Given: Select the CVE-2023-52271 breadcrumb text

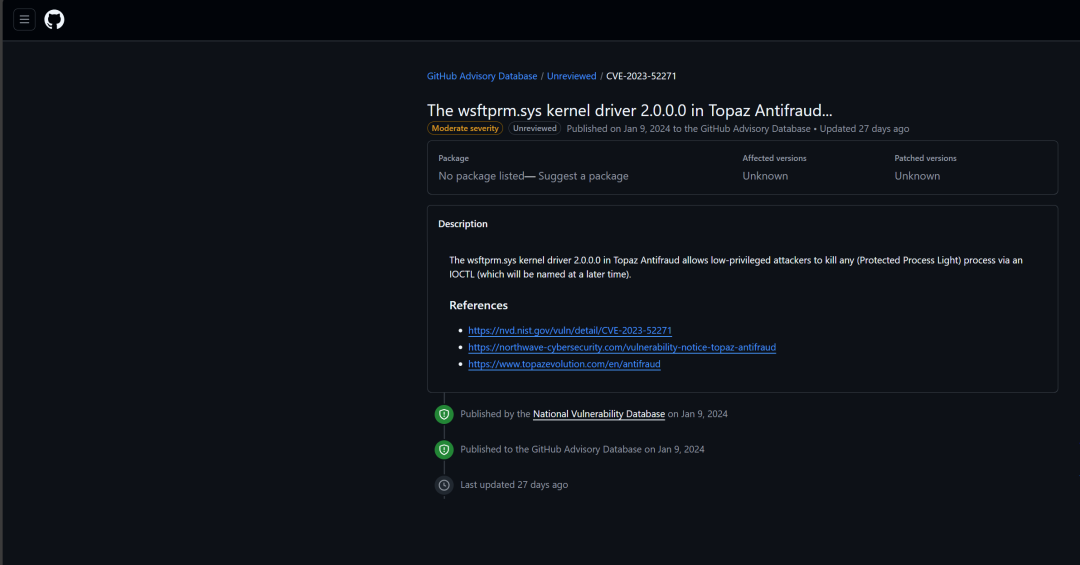Looking at the screenshot, I should [641, 76].
